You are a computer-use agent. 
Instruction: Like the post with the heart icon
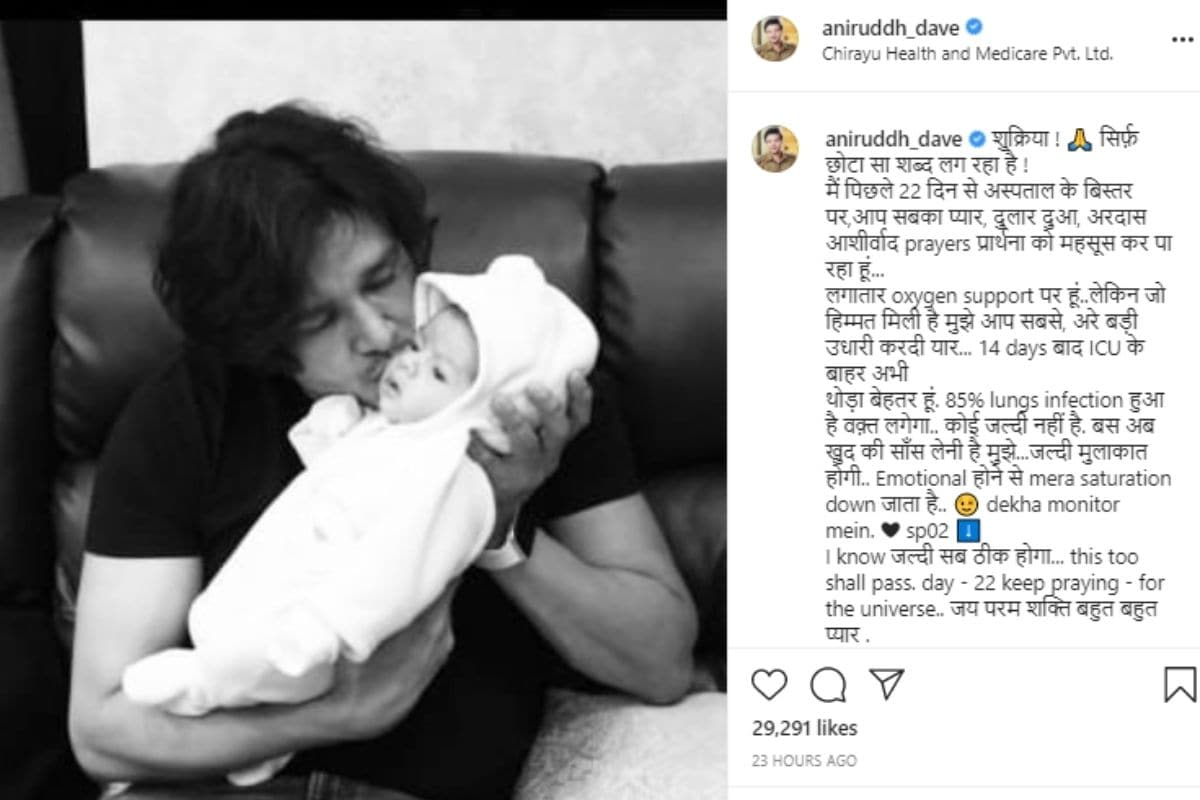769,684
